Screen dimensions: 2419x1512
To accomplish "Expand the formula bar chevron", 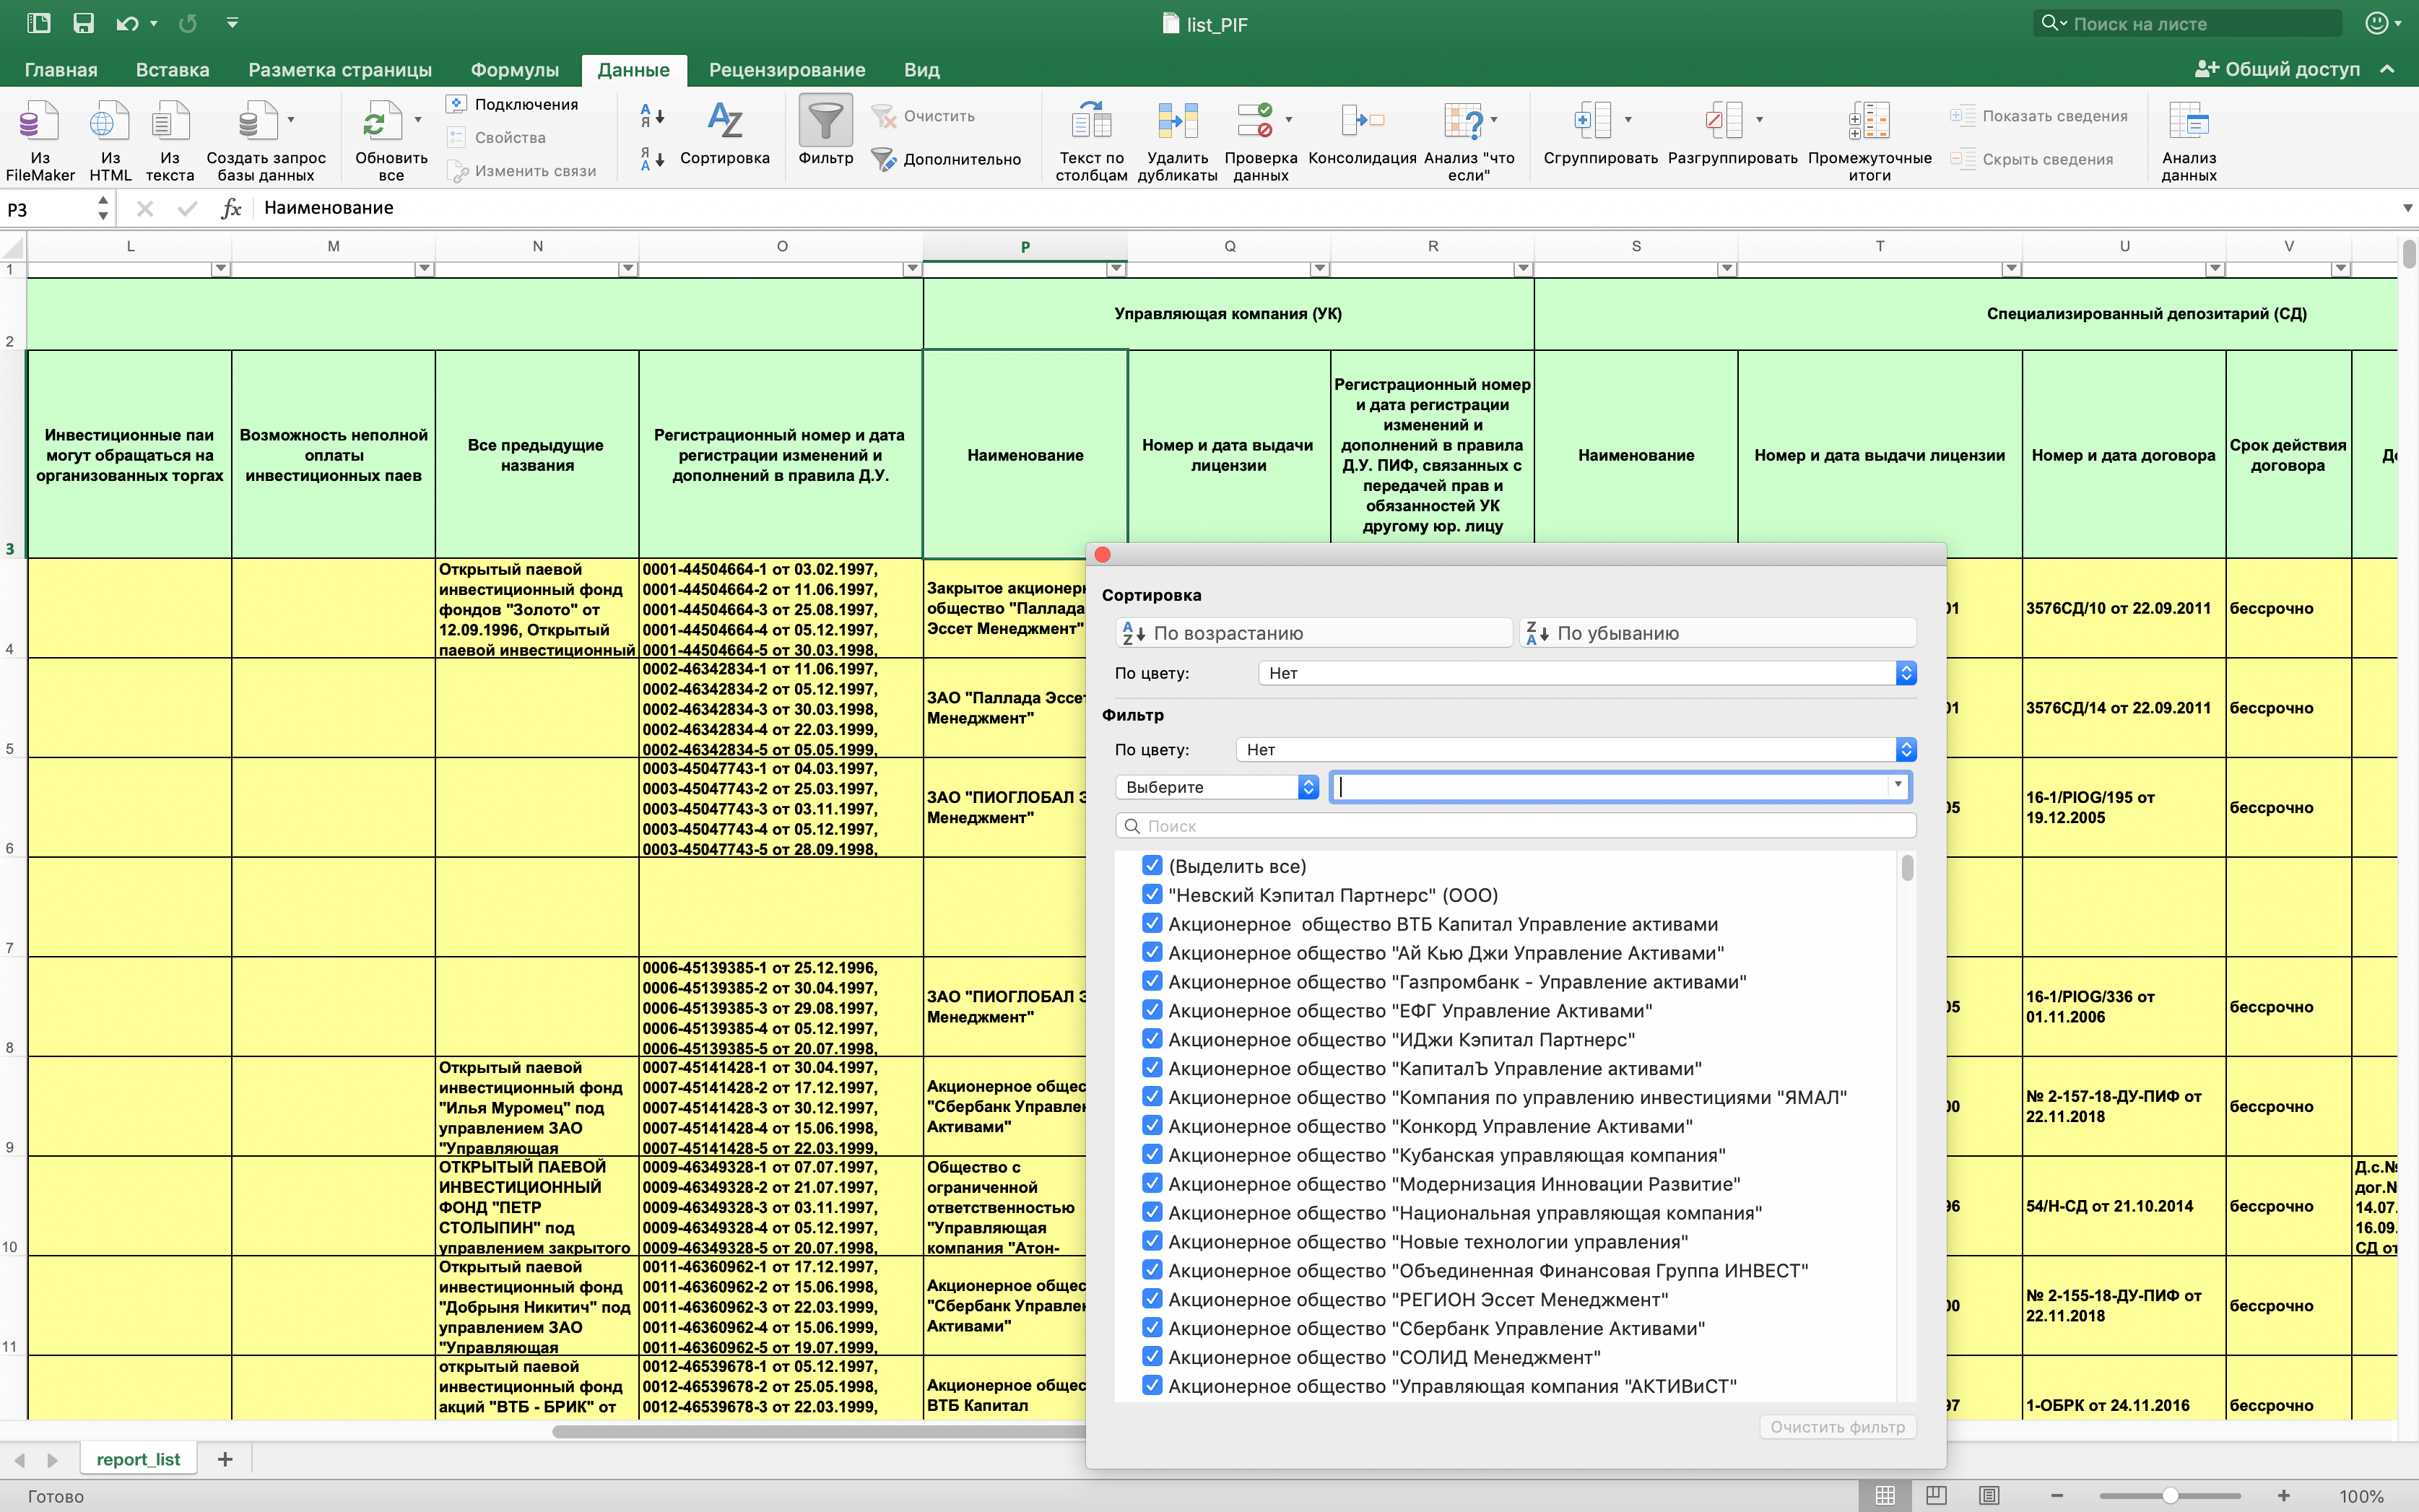I will pos(2407,208).
